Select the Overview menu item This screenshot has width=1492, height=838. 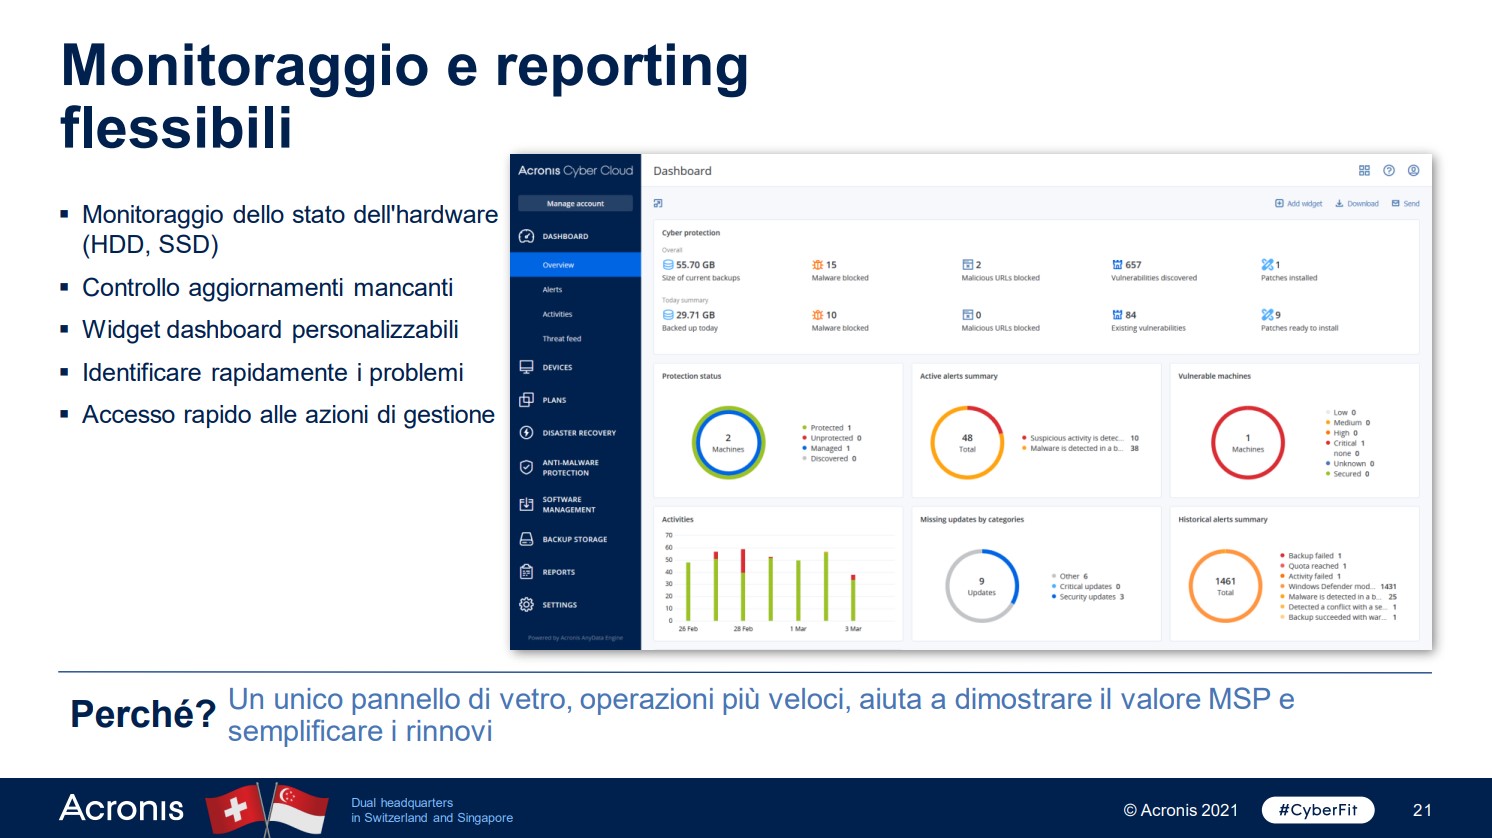(575, 265)
